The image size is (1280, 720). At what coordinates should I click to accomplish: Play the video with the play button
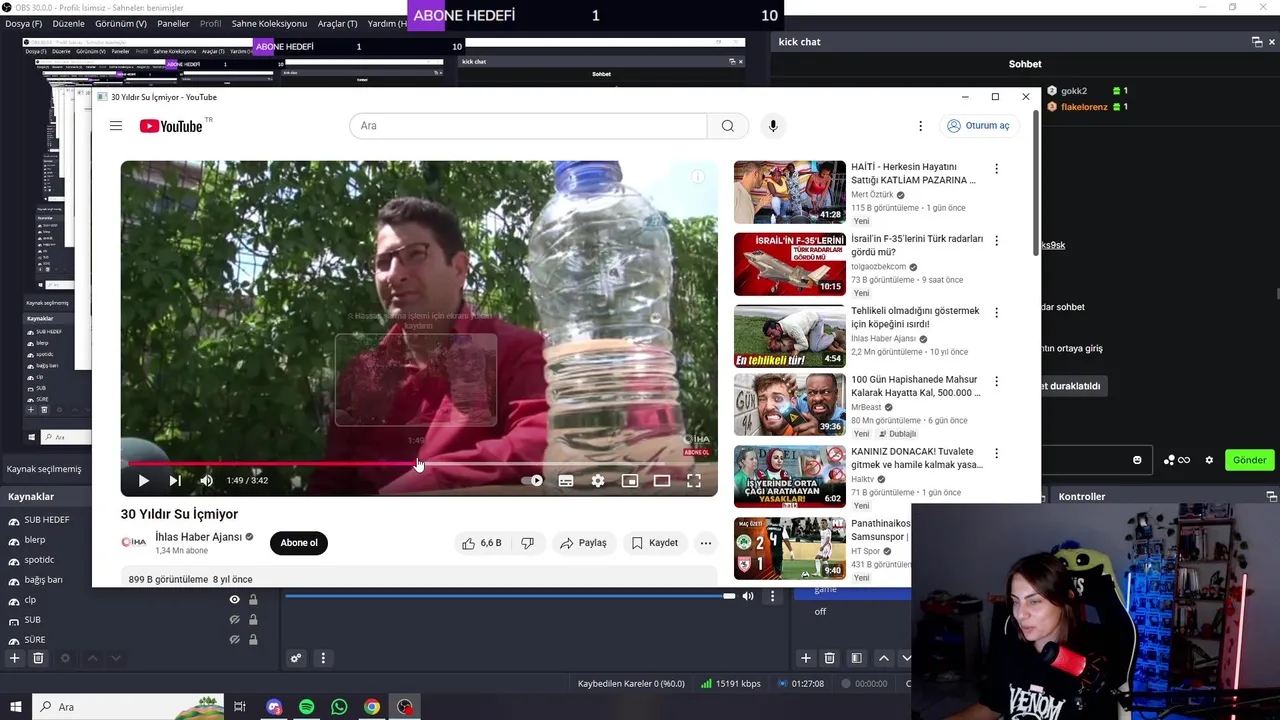pyautogui.click(x=143, y=481)
